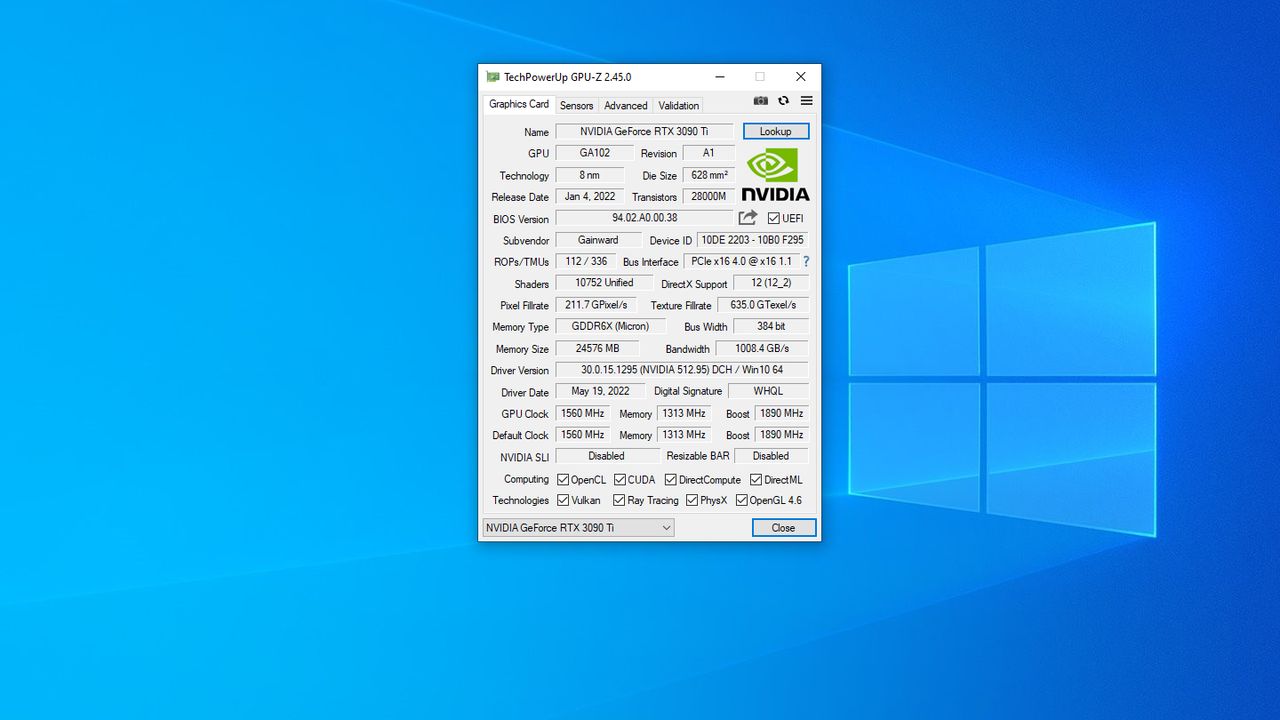Click the Memory Type value GDDR6X (Micron)
The image size is (1280, 720).
click(610, 326)
